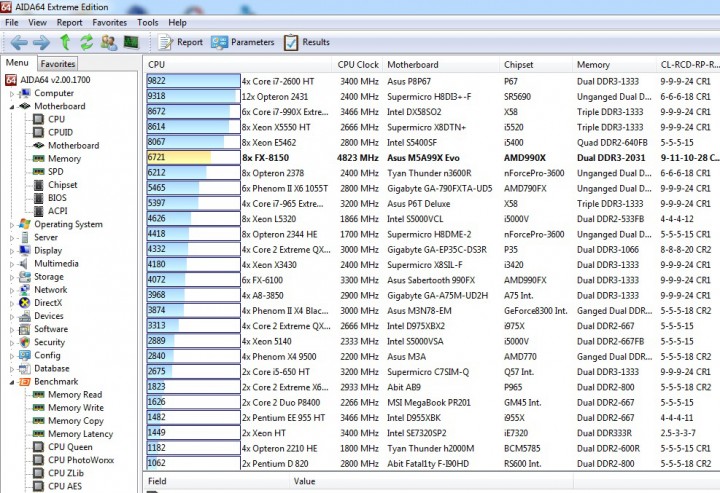Screen dimensions: 720x493
Task: Click the Devices icon in tree
Action: coord(24,316)
